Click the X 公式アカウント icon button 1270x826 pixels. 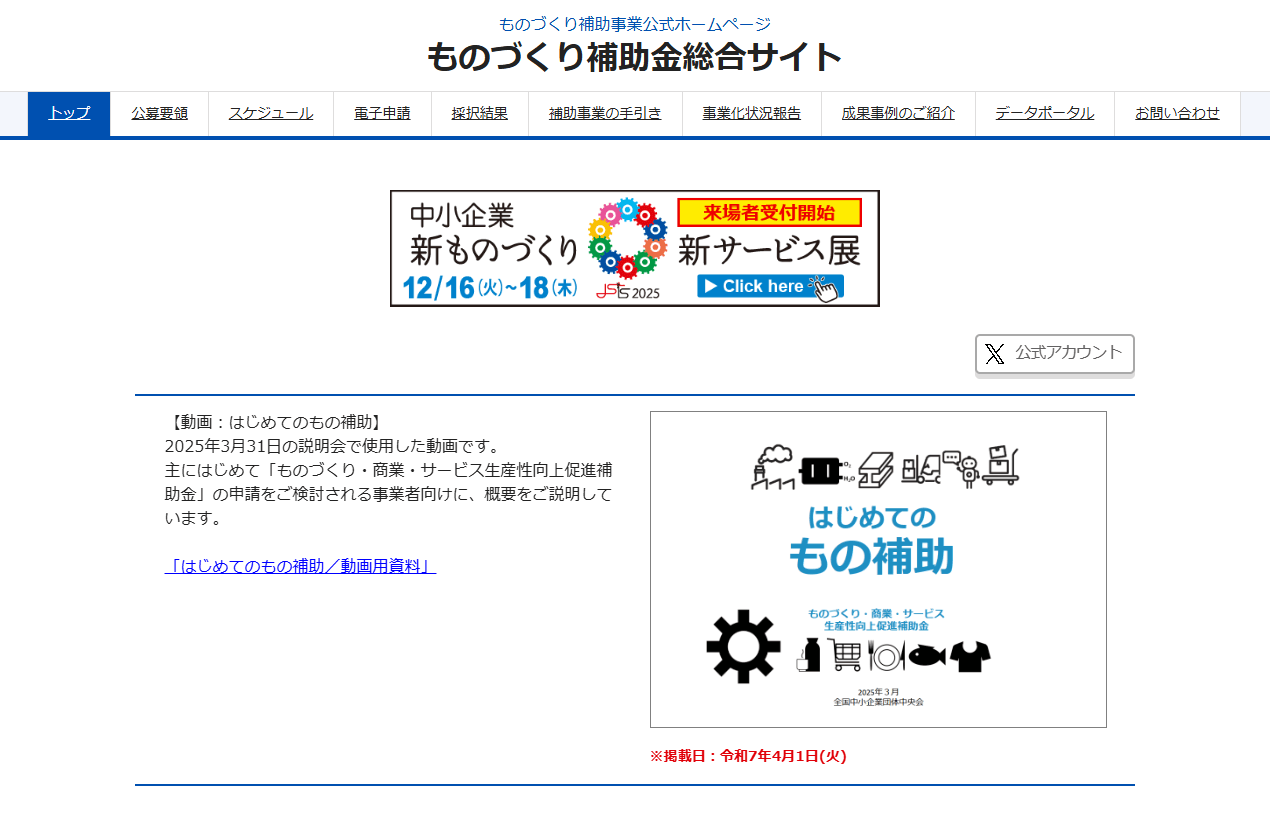coord(1054,354)
